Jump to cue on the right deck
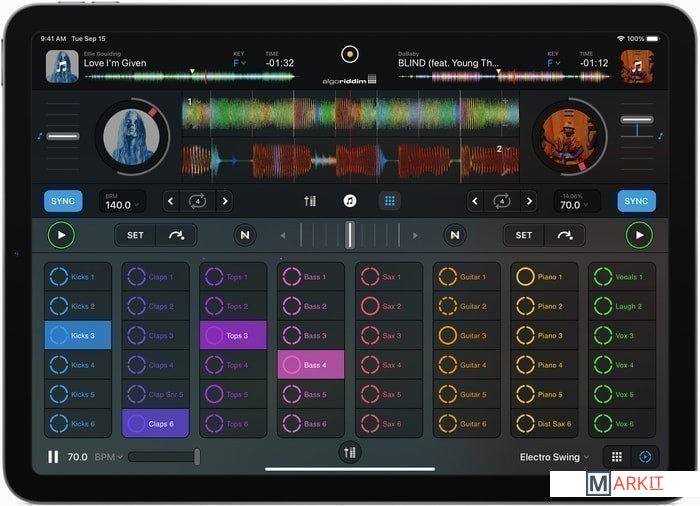 click(565, 236)
